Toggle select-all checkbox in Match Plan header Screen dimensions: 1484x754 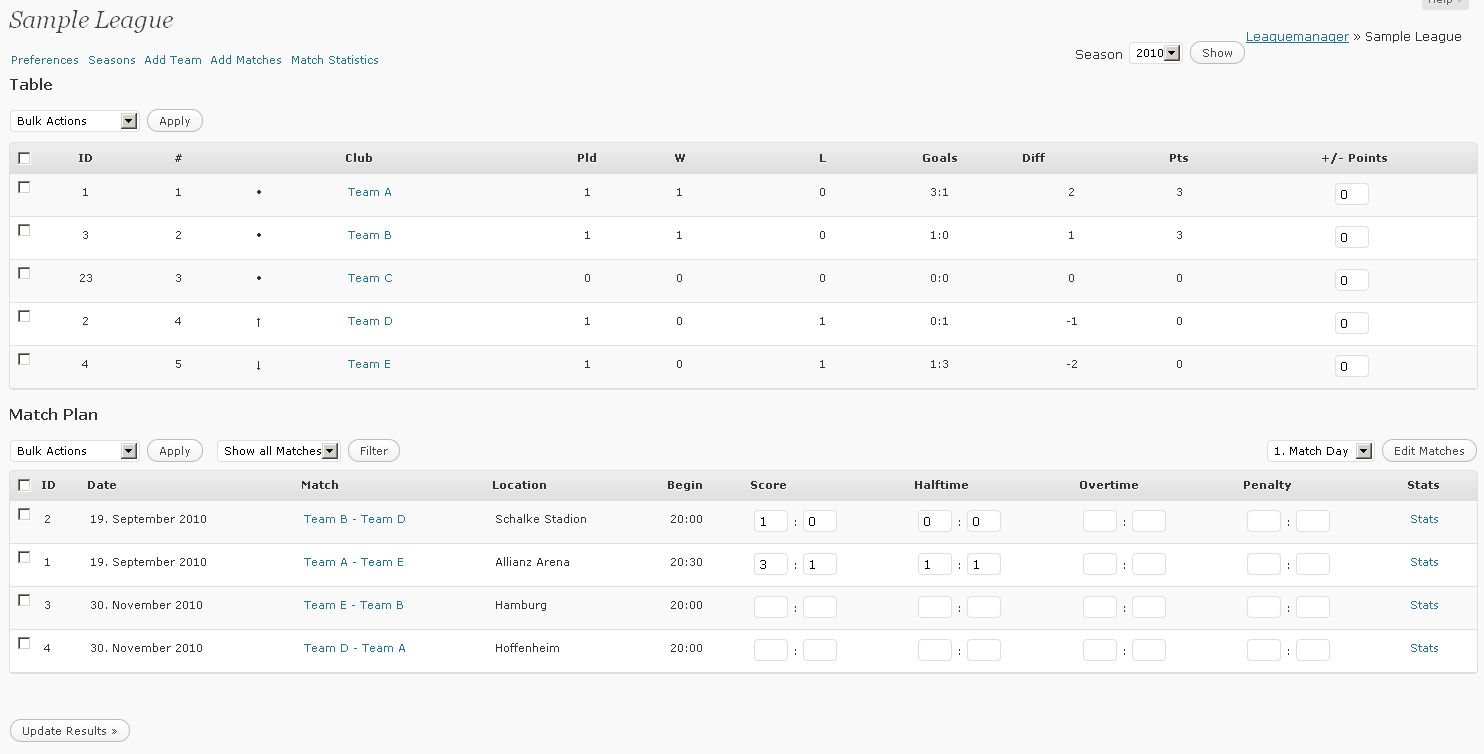[x=24, y=485]
